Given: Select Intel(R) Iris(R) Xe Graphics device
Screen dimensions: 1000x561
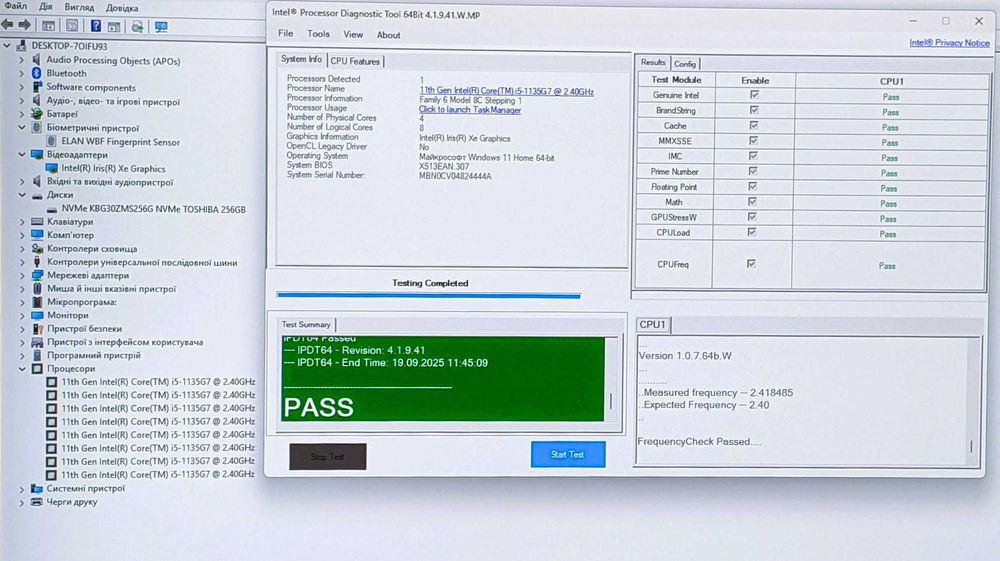Looking at the screenshot, I should [113, 168].
